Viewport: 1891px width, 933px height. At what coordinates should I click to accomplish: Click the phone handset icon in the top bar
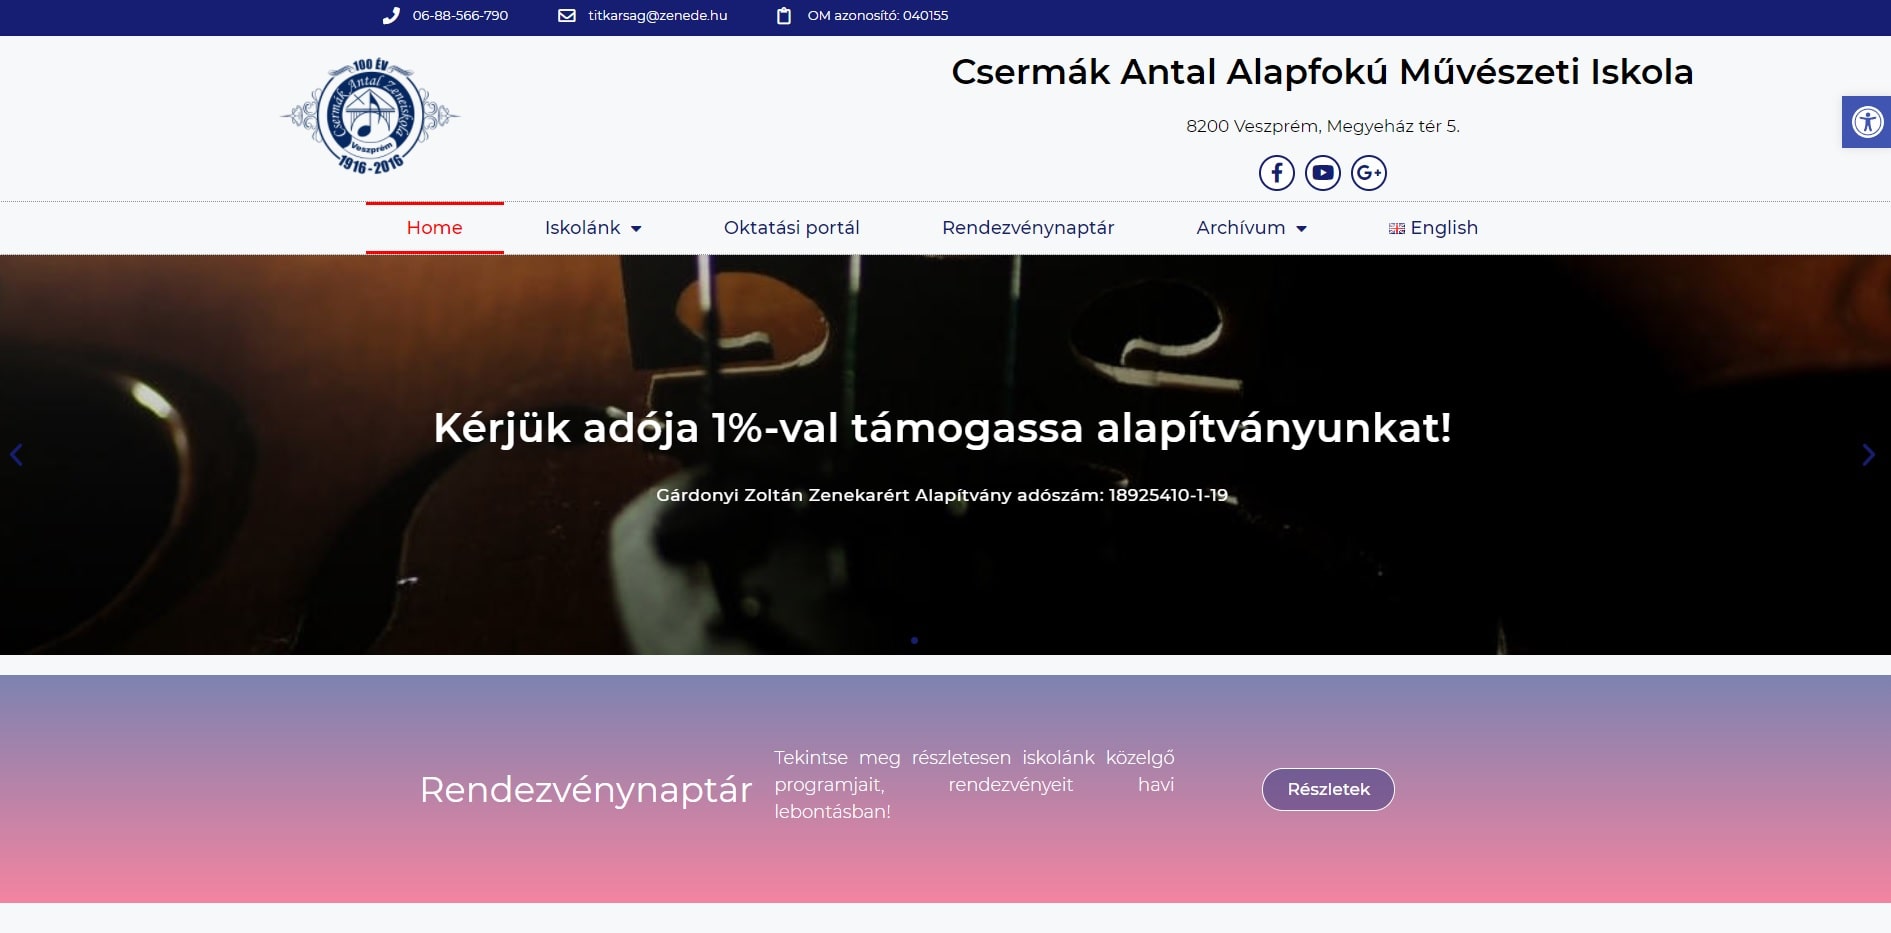391,15
